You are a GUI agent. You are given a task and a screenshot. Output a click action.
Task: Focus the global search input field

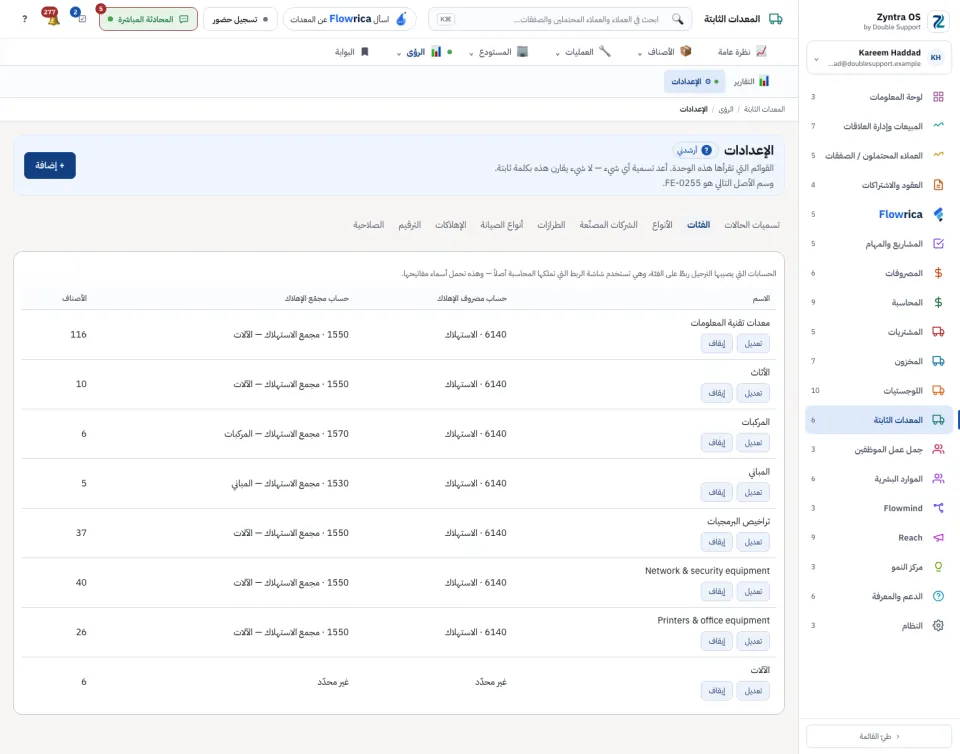tap(560, 19)
